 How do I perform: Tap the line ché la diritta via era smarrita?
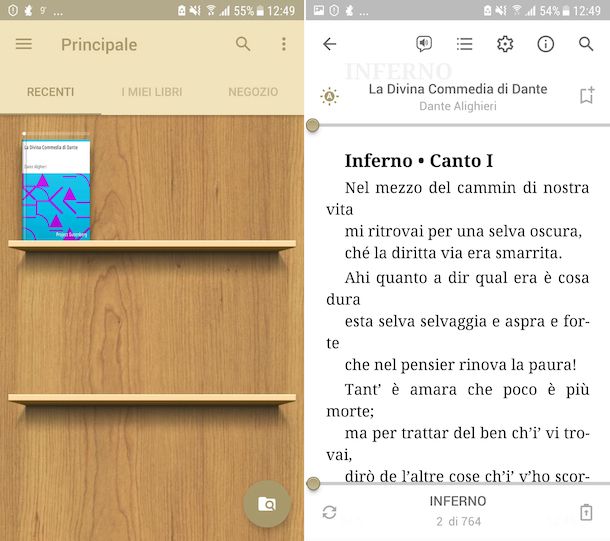click(454, 253)
